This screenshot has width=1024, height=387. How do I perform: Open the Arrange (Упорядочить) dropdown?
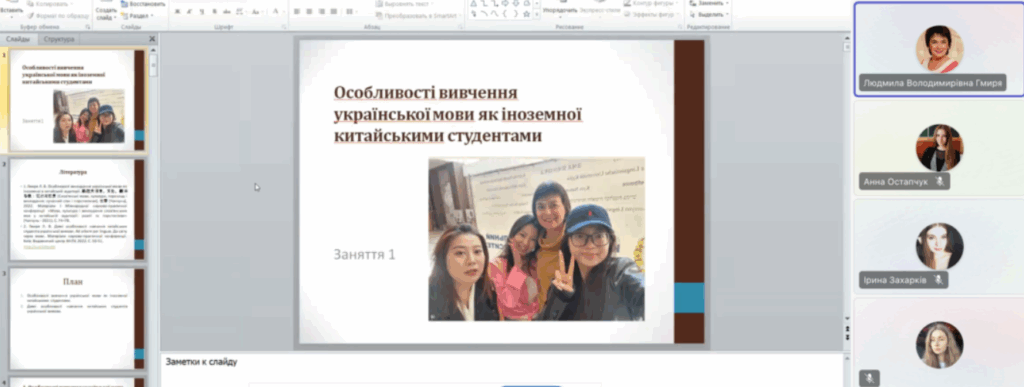click(x=560, y=10)
